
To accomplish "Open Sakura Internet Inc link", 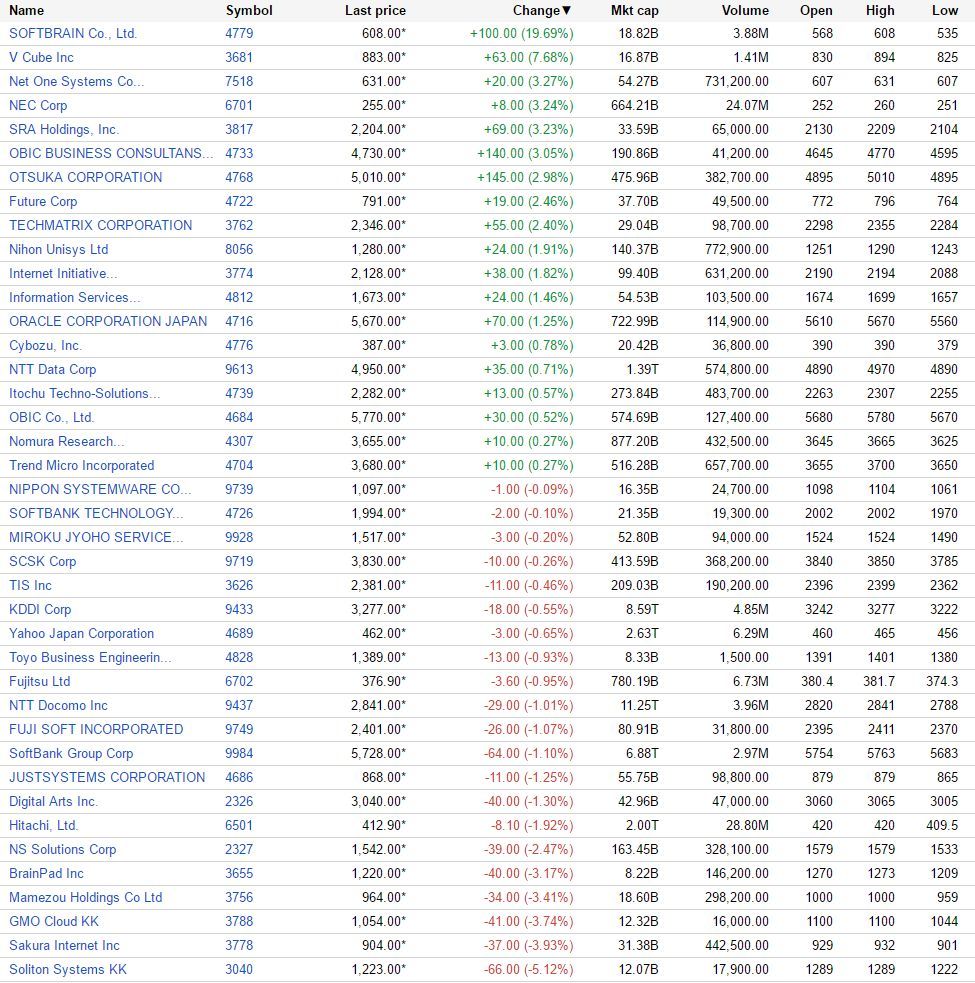I will coord(64,946).
